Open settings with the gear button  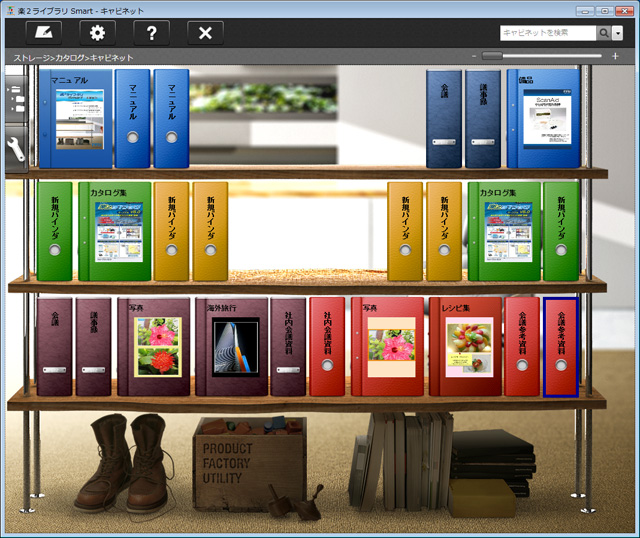click(x=97, y=33)
